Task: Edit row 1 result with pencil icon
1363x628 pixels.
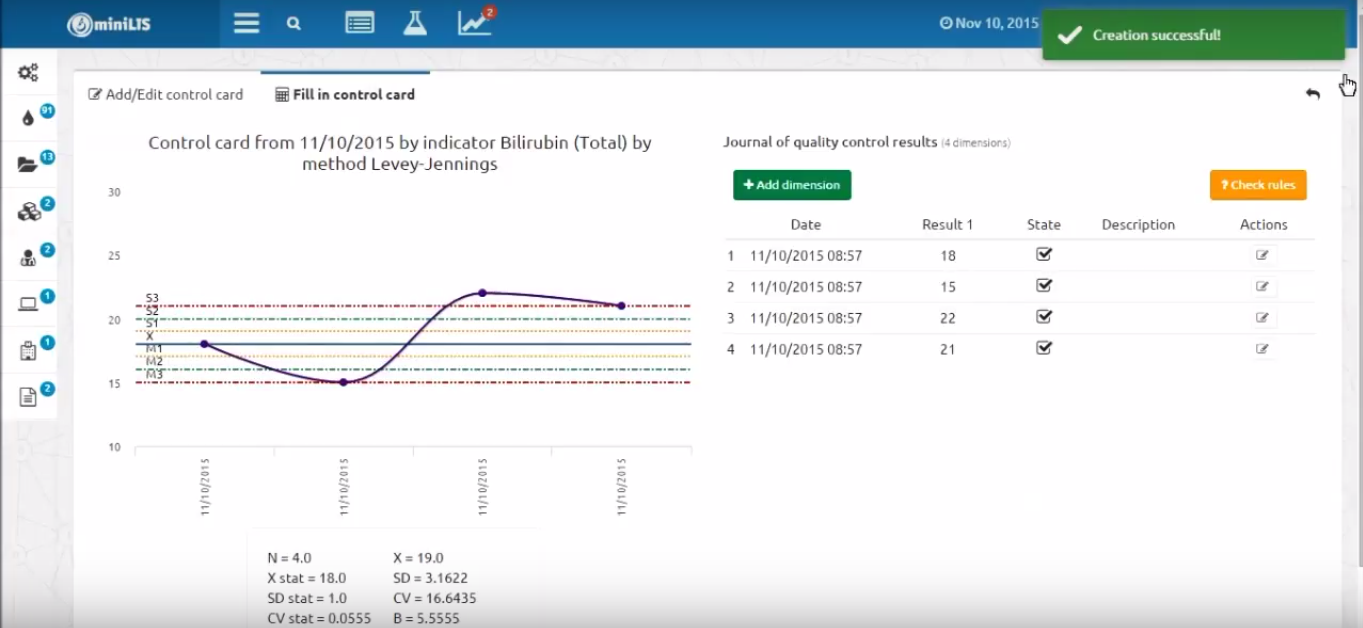Action: 1262,255
